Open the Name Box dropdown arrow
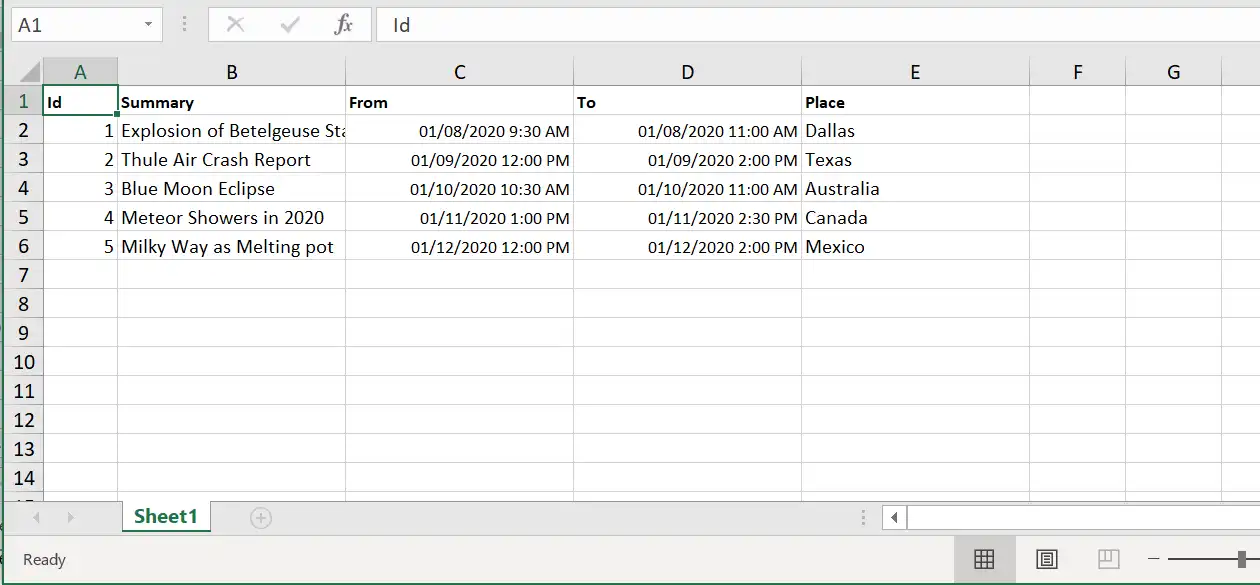Screen dimensions: 1260x585 (x=148, y=25)
